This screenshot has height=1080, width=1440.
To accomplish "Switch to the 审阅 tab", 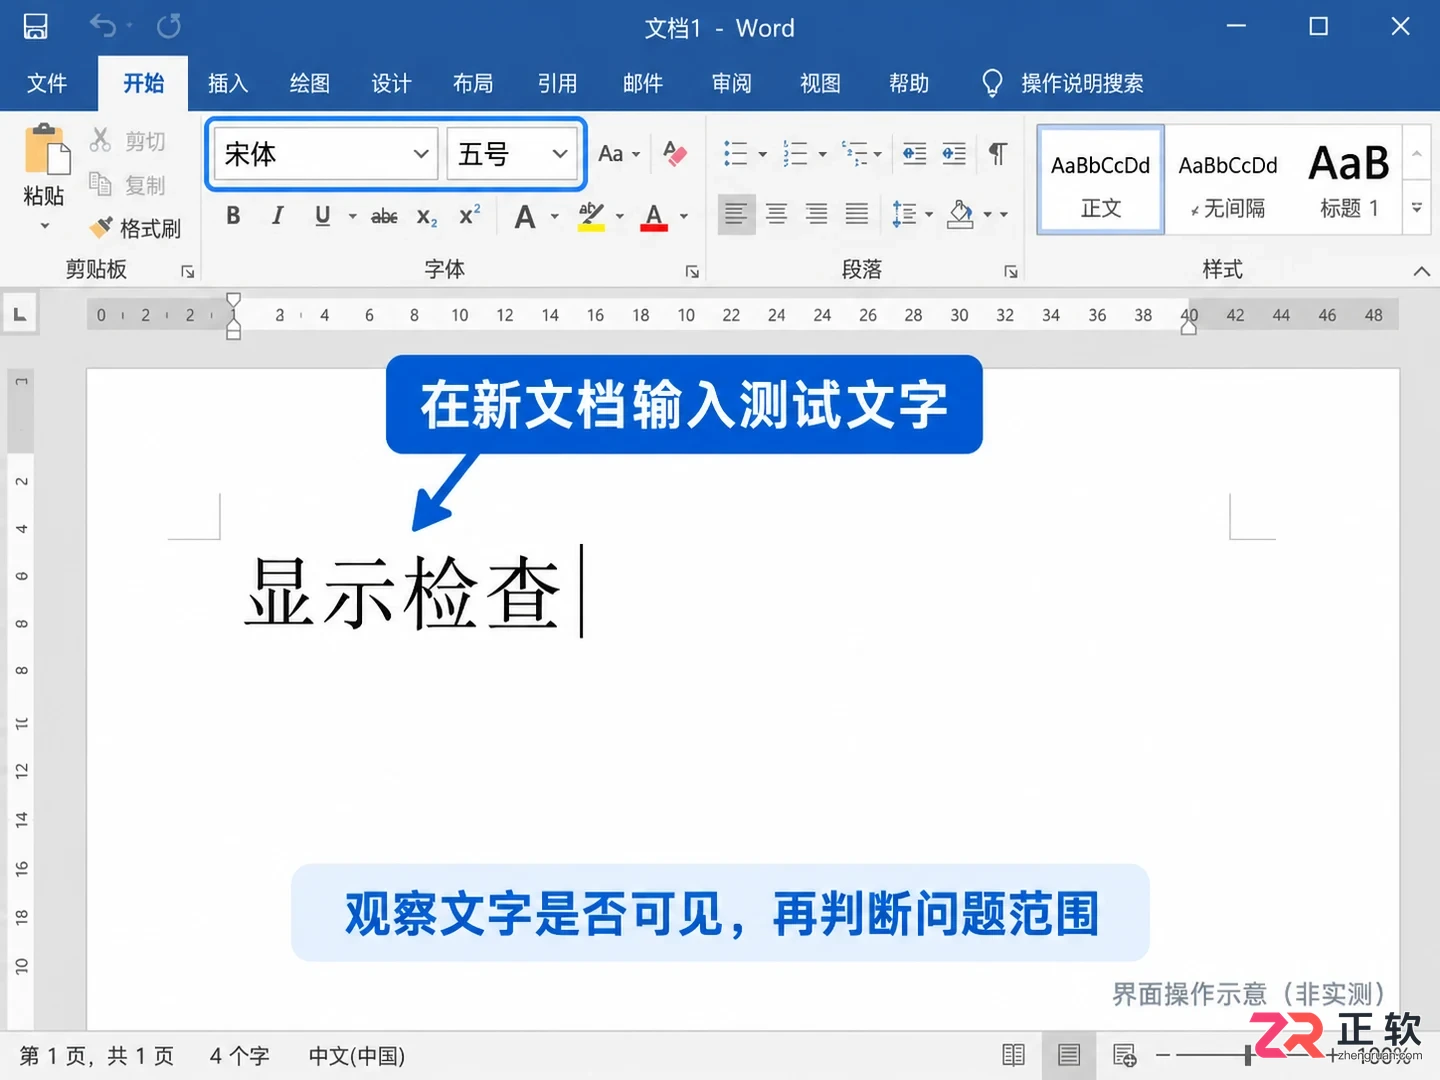I will tap(732, 83).
